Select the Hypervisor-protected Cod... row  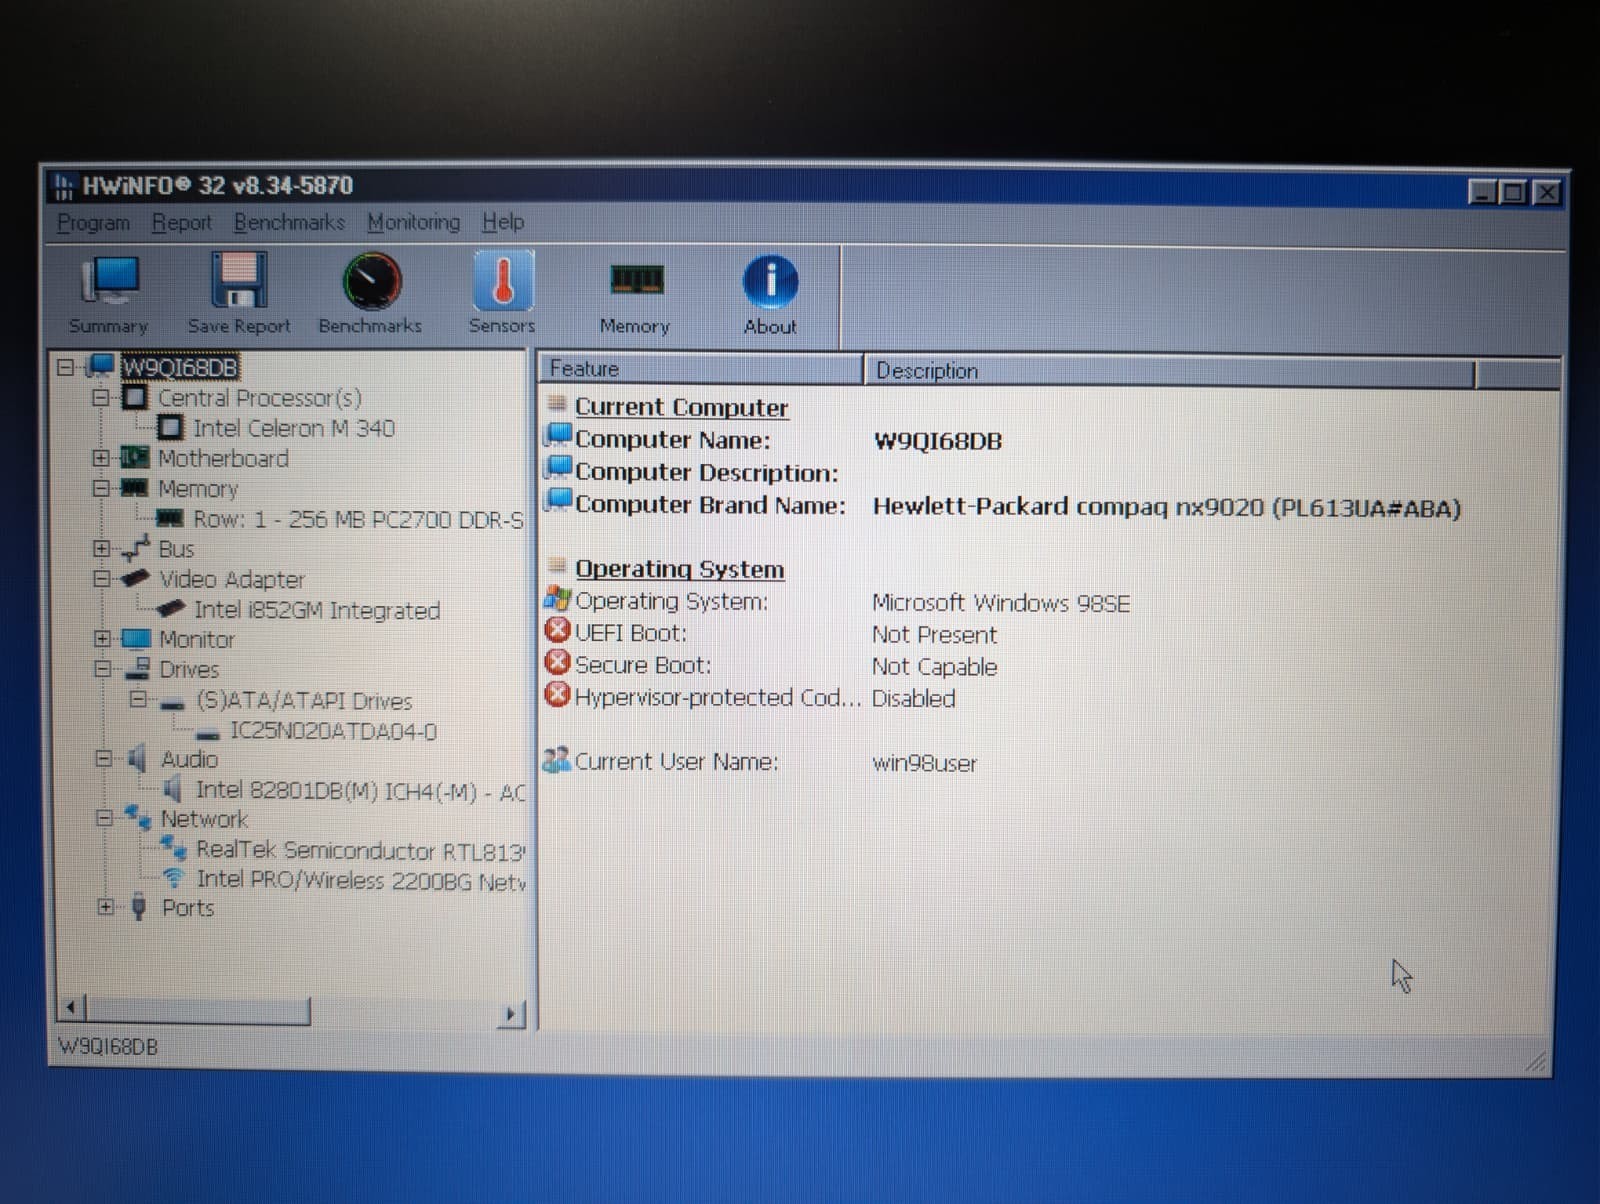(x=750, y=698)
